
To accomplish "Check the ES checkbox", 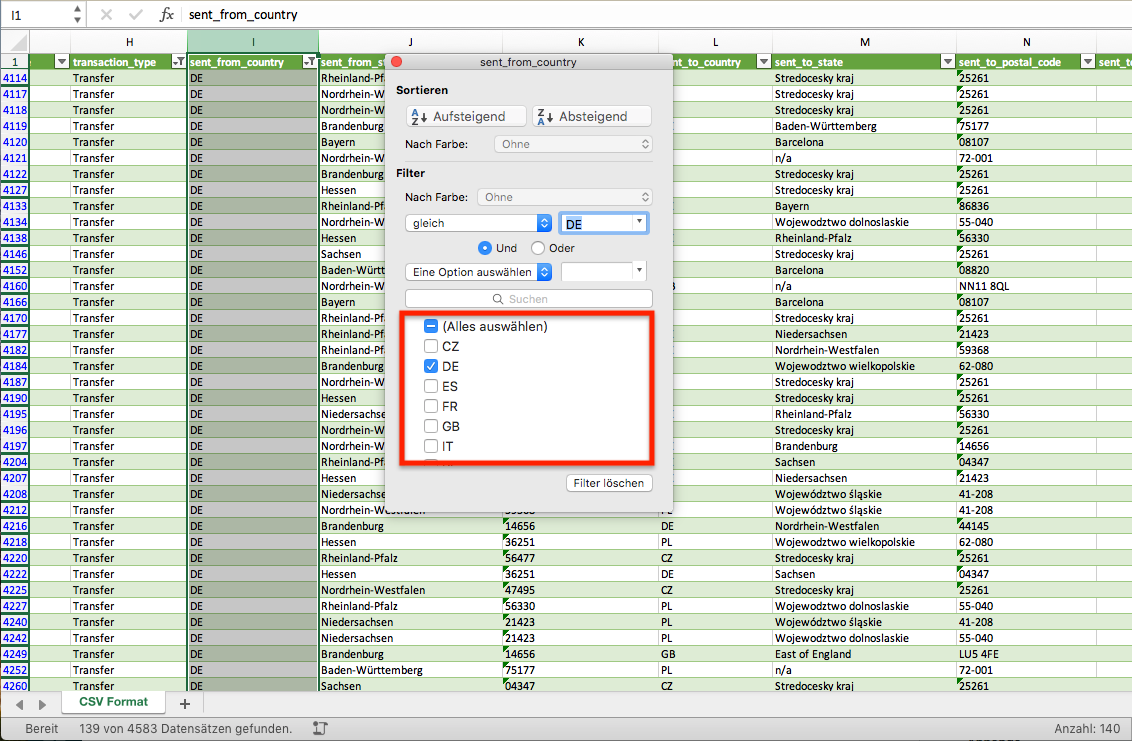I will click(x=431, y=386).
